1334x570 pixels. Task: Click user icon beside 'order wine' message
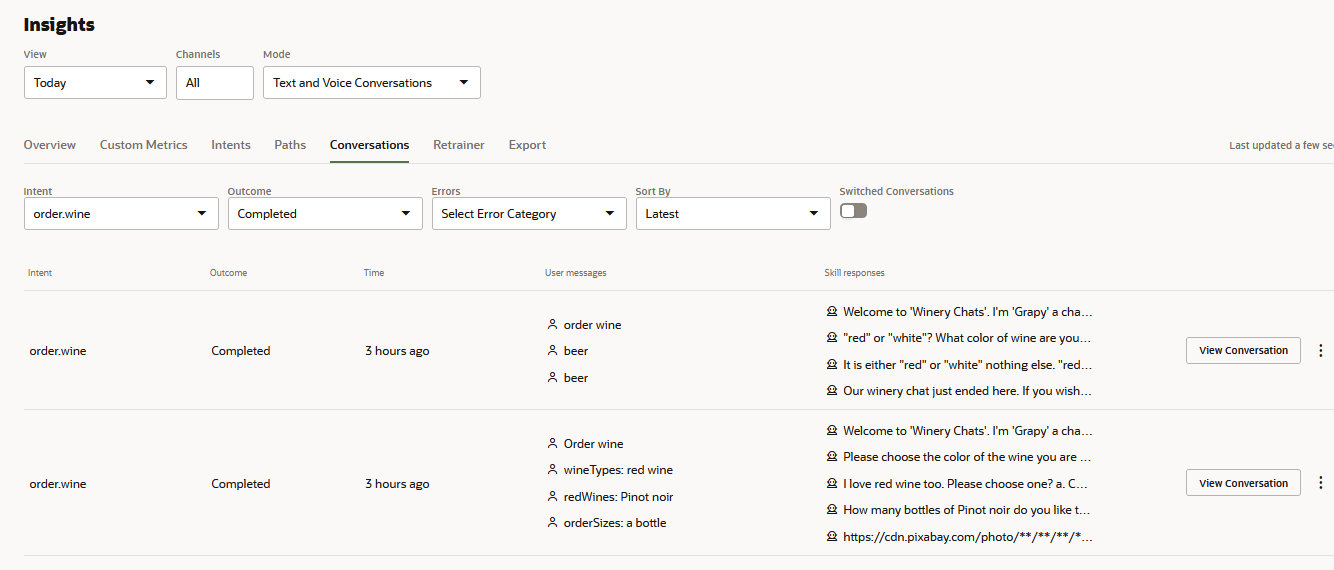point(552,325)
